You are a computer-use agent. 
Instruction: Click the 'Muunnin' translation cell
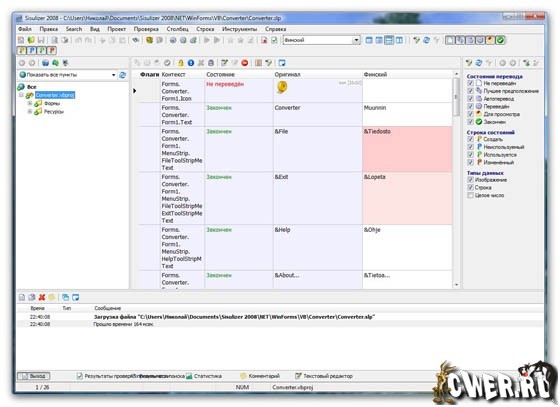pyautogui.click(x=407, y=114)
